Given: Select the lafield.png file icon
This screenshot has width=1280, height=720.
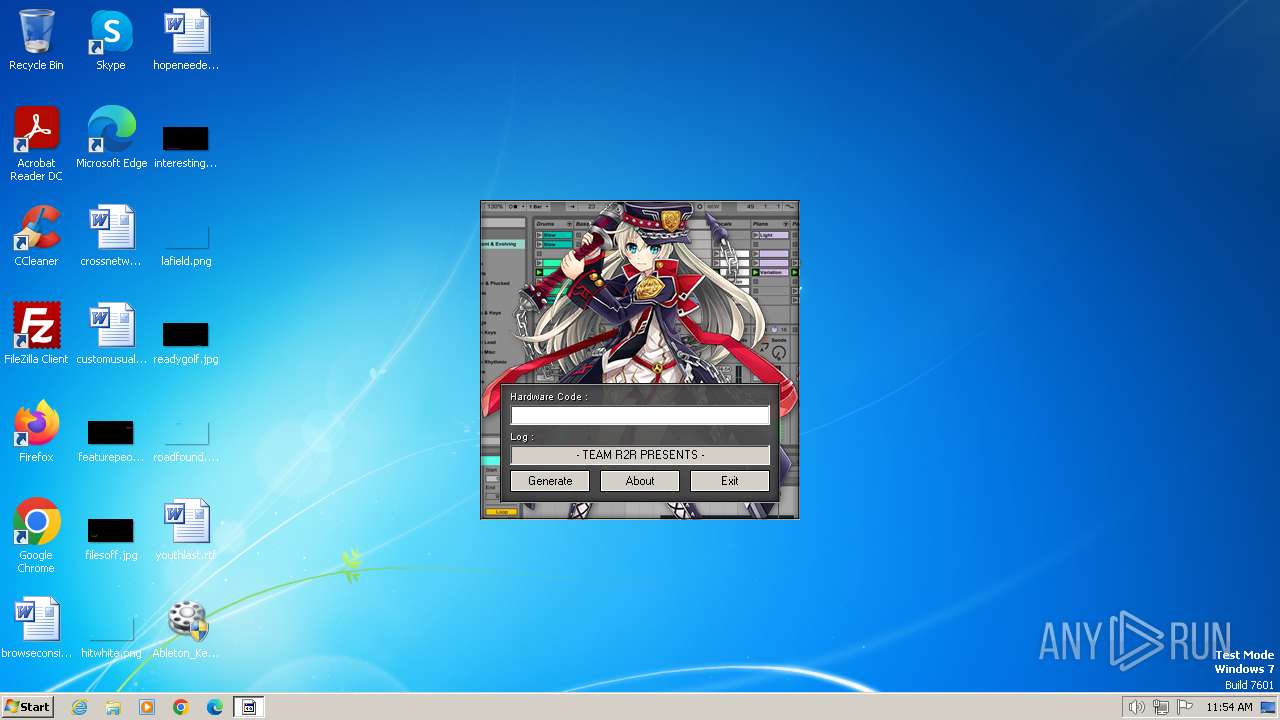Looking at the screenshot, I should click(x=186, y=243).
